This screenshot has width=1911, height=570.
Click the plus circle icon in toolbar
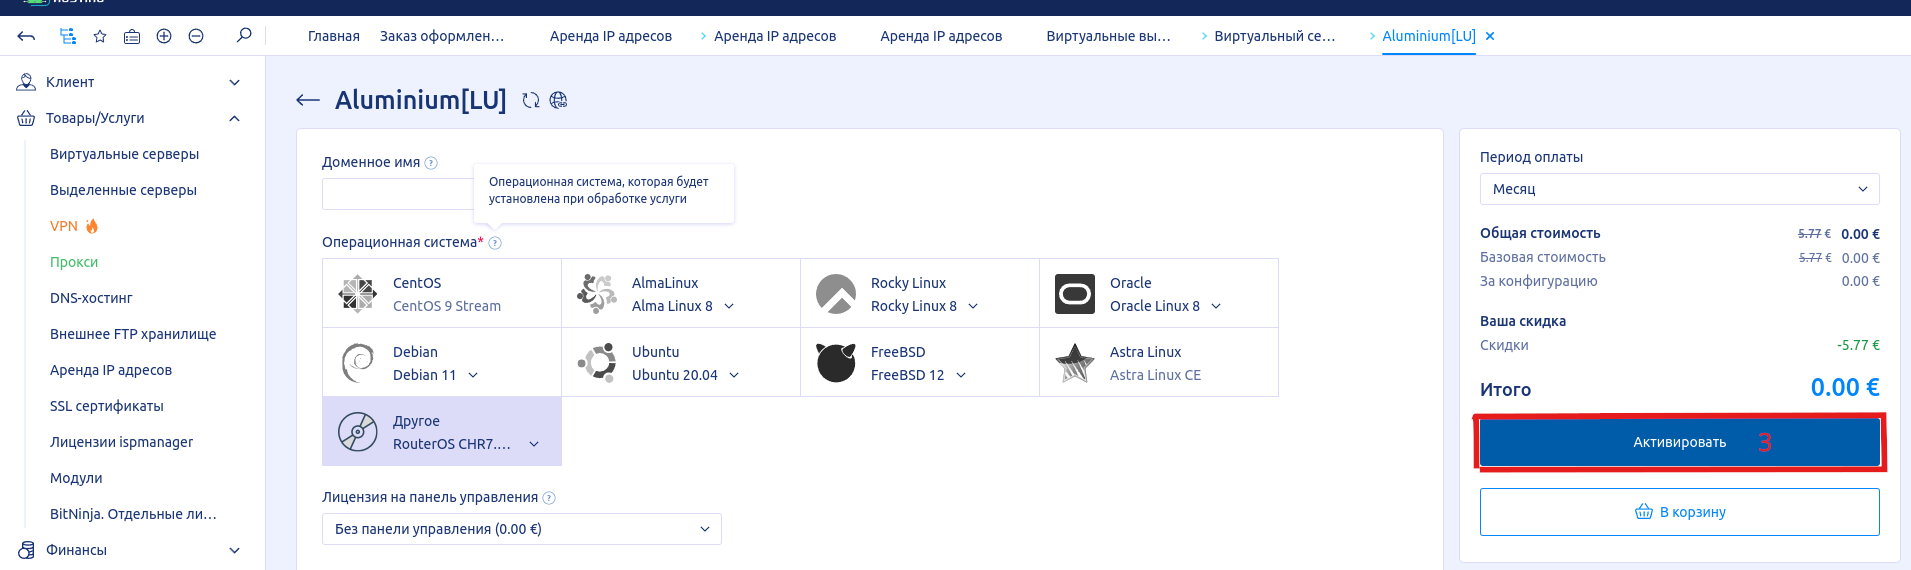(164, 36)
